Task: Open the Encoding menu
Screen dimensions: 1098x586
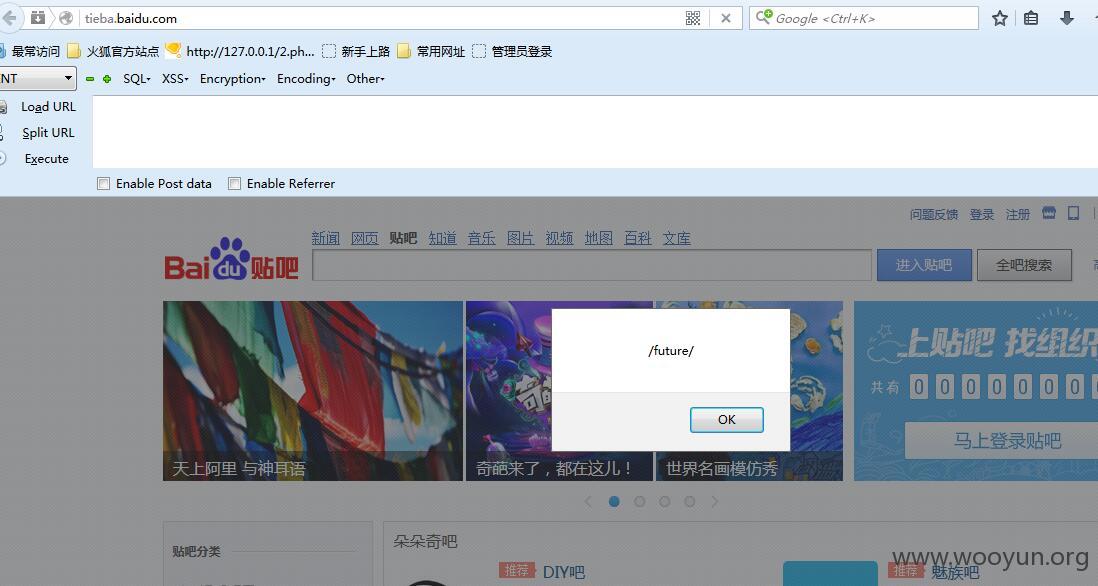Action: [306, 78]
